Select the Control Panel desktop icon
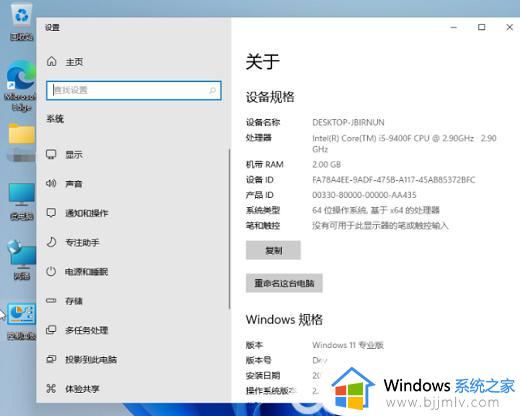This screenshot has width=520, height=416. 21,322
